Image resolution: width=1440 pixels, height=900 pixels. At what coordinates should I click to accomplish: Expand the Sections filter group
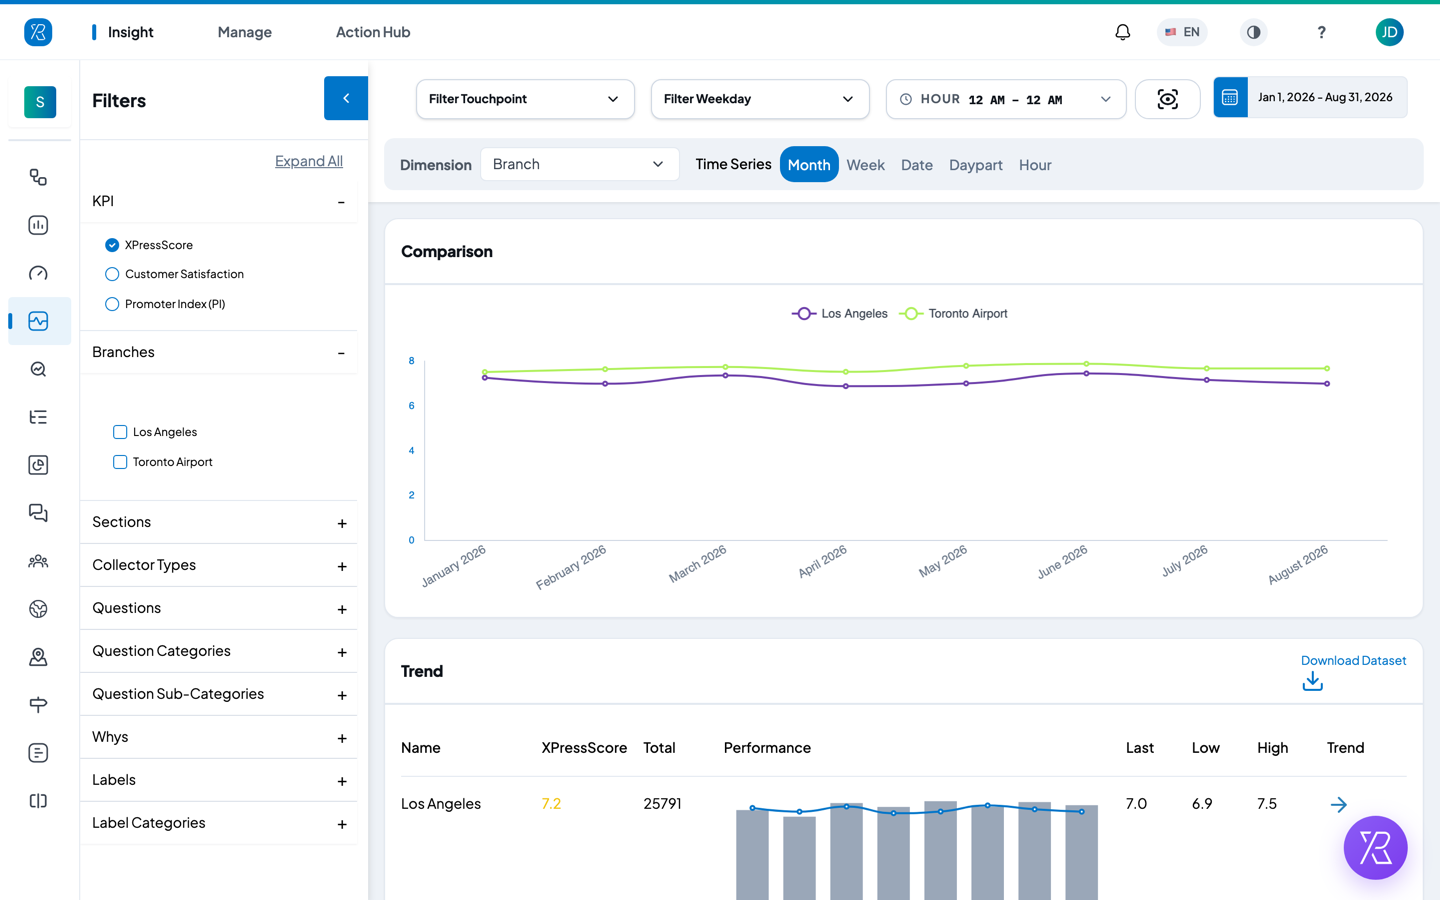[x=219, y=522]
